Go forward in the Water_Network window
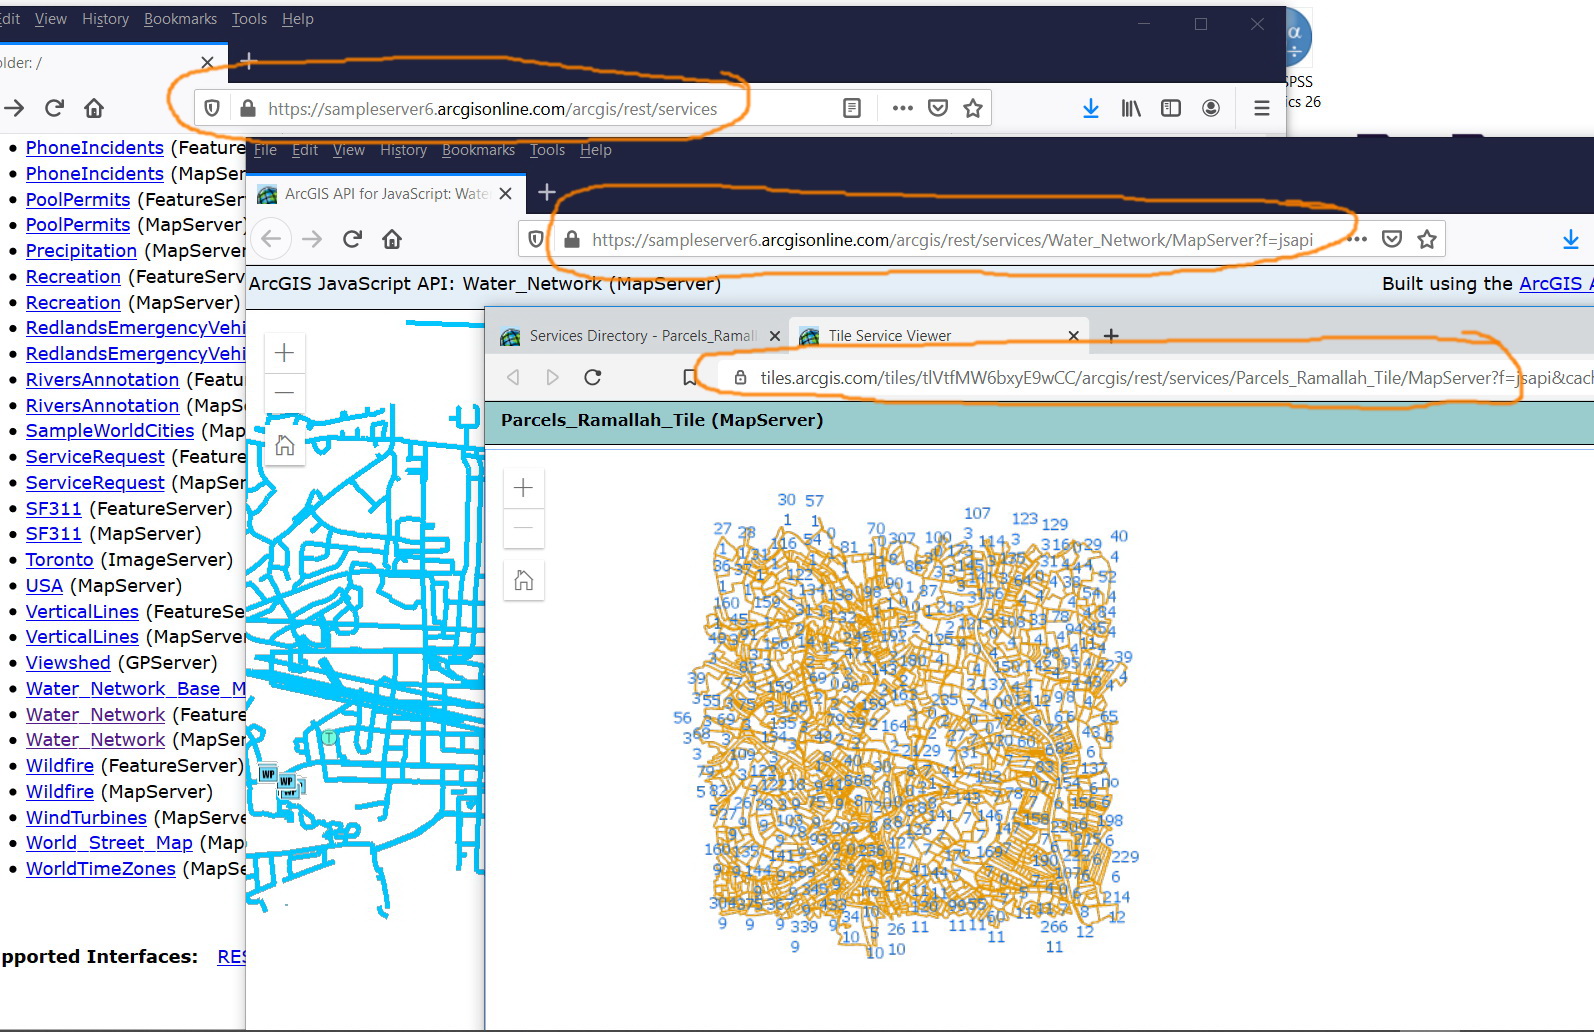 (x=312, y=239)
